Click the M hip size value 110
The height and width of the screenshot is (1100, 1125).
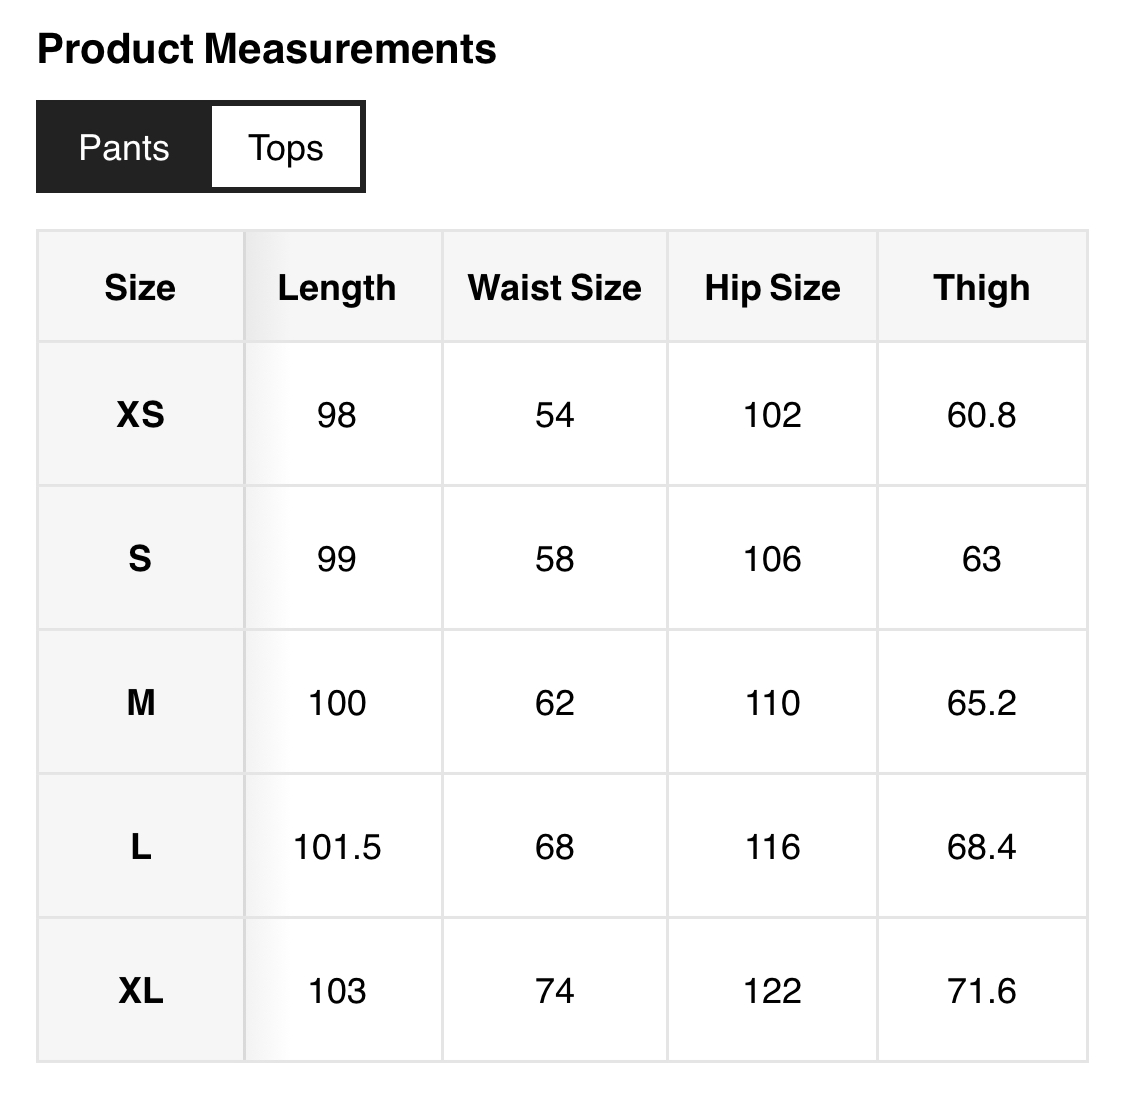tap(772, 702)
